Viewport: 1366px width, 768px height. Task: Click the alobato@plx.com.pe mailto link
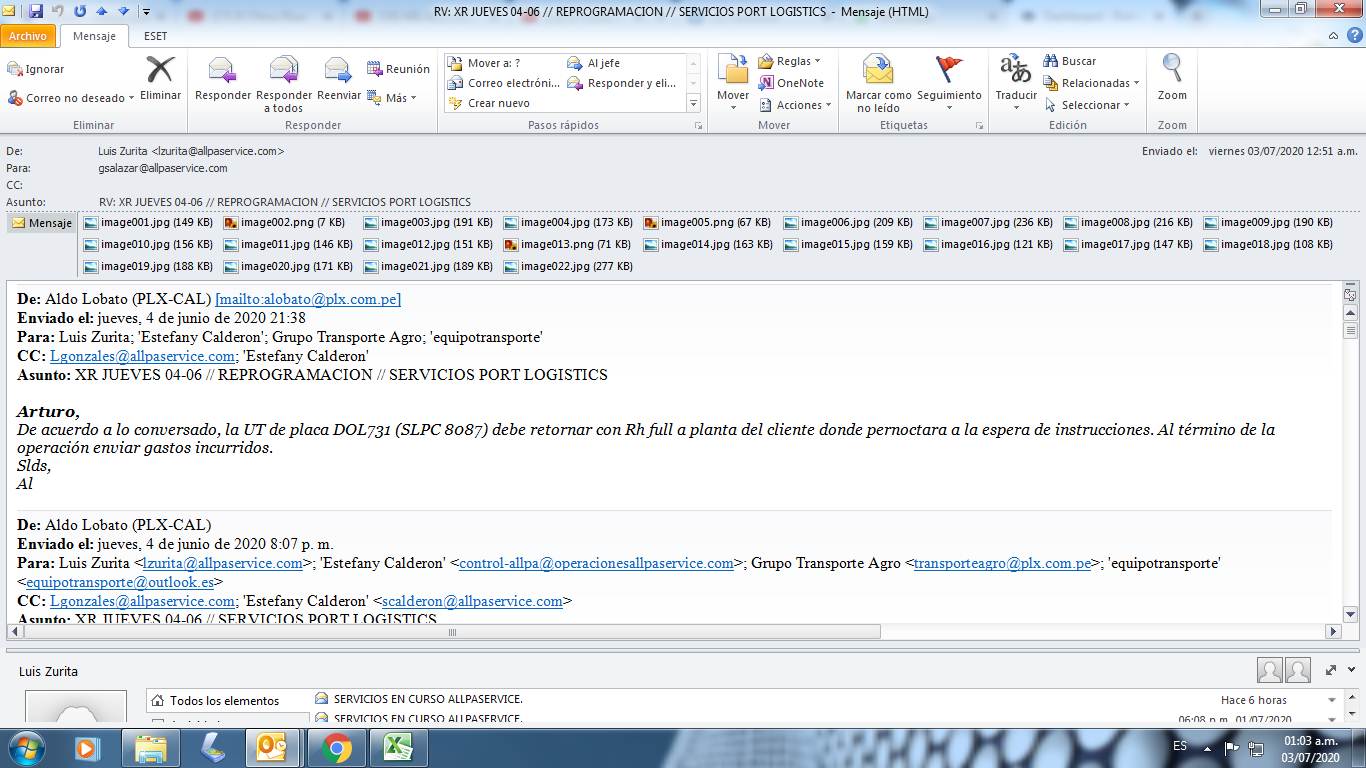coord(308,299)
